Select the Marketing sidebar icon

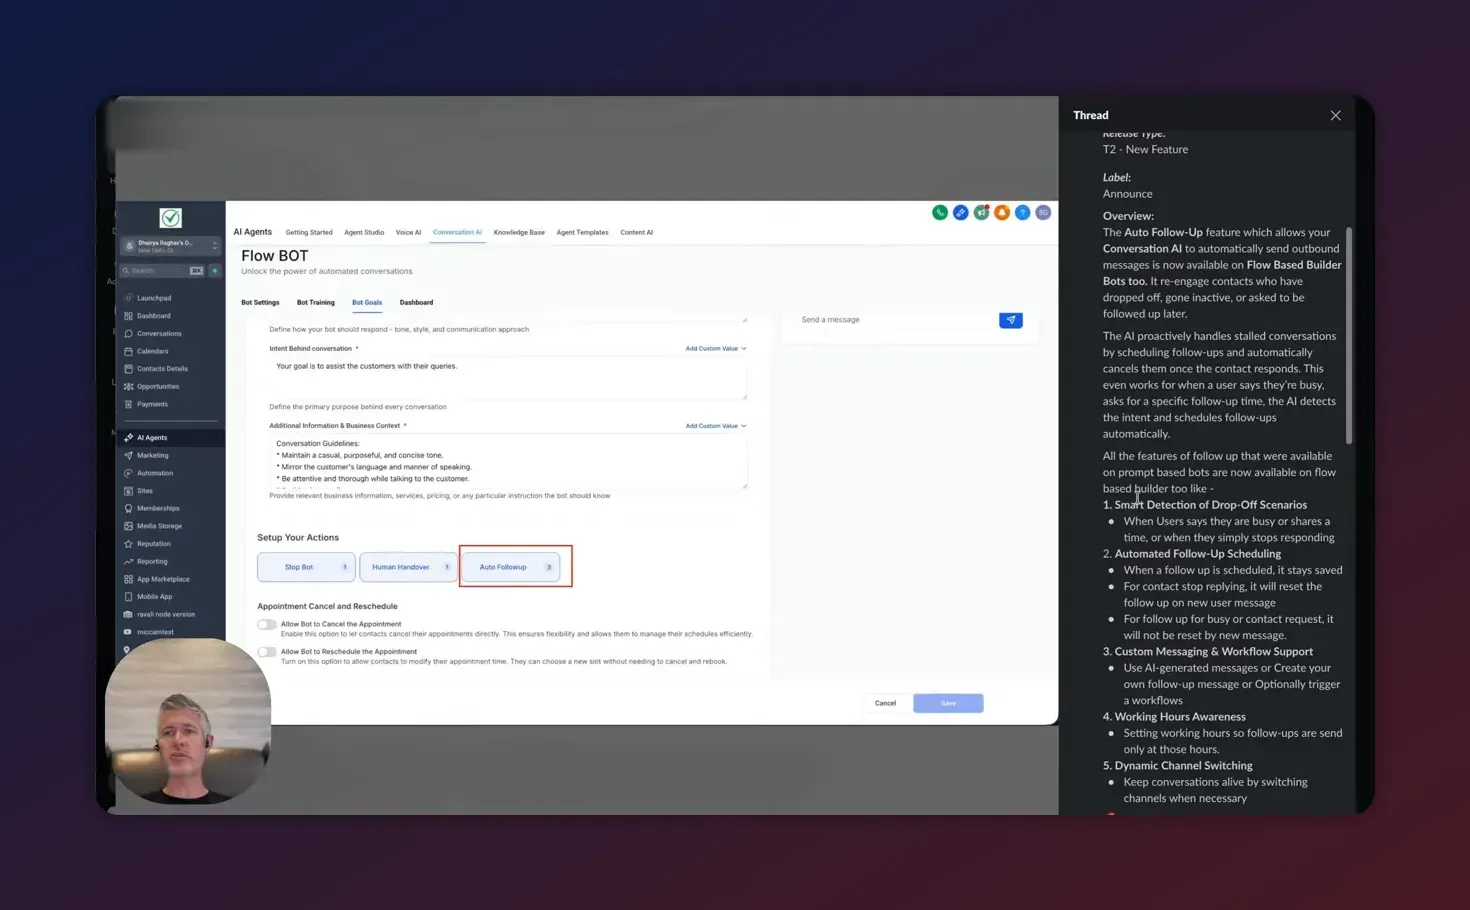click(151, 455)
